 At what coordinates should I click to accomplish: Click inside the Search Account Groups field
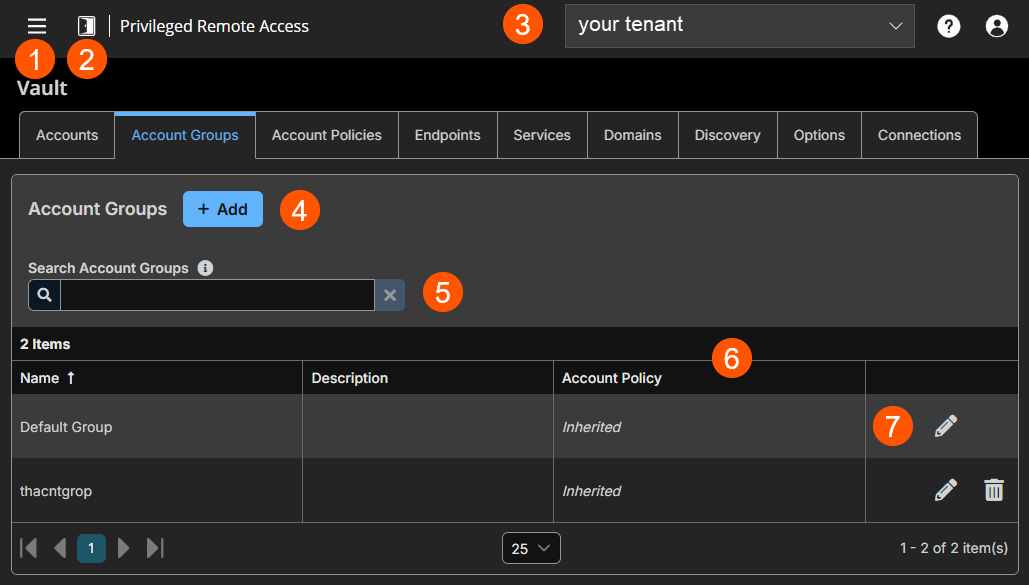coord(215,295)
